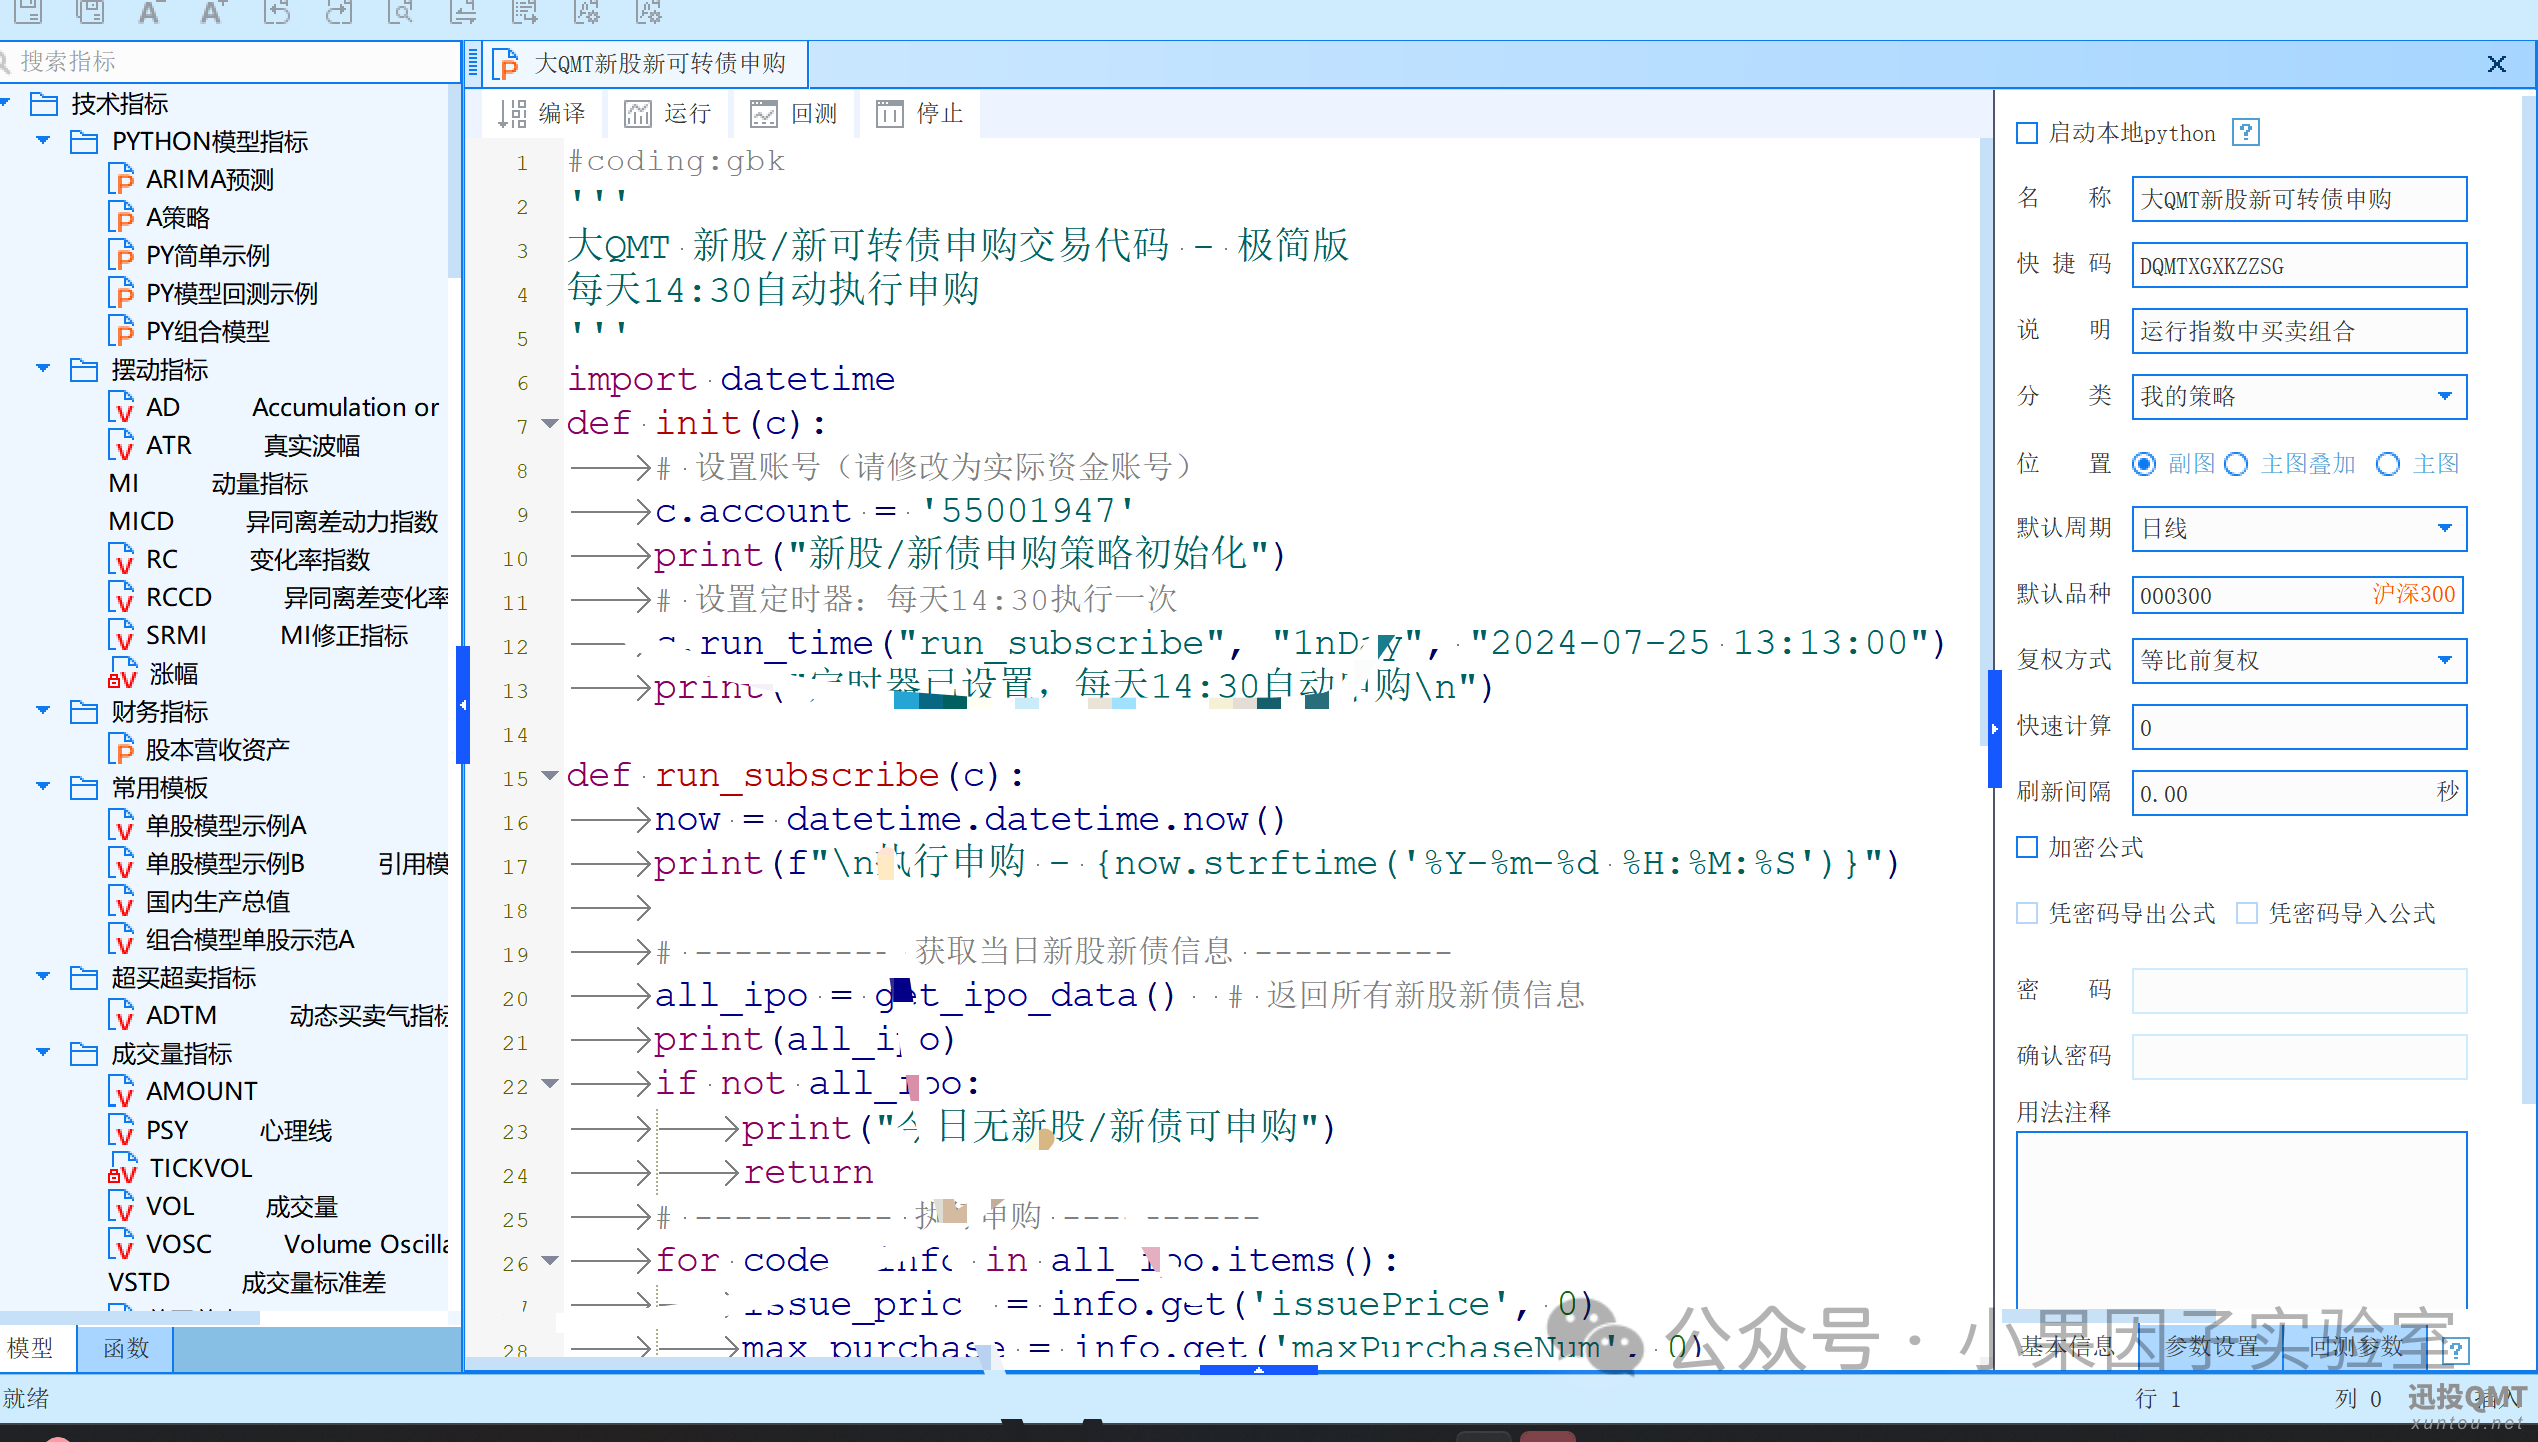Collapse the 摆动指标 folder

point(43,368)
